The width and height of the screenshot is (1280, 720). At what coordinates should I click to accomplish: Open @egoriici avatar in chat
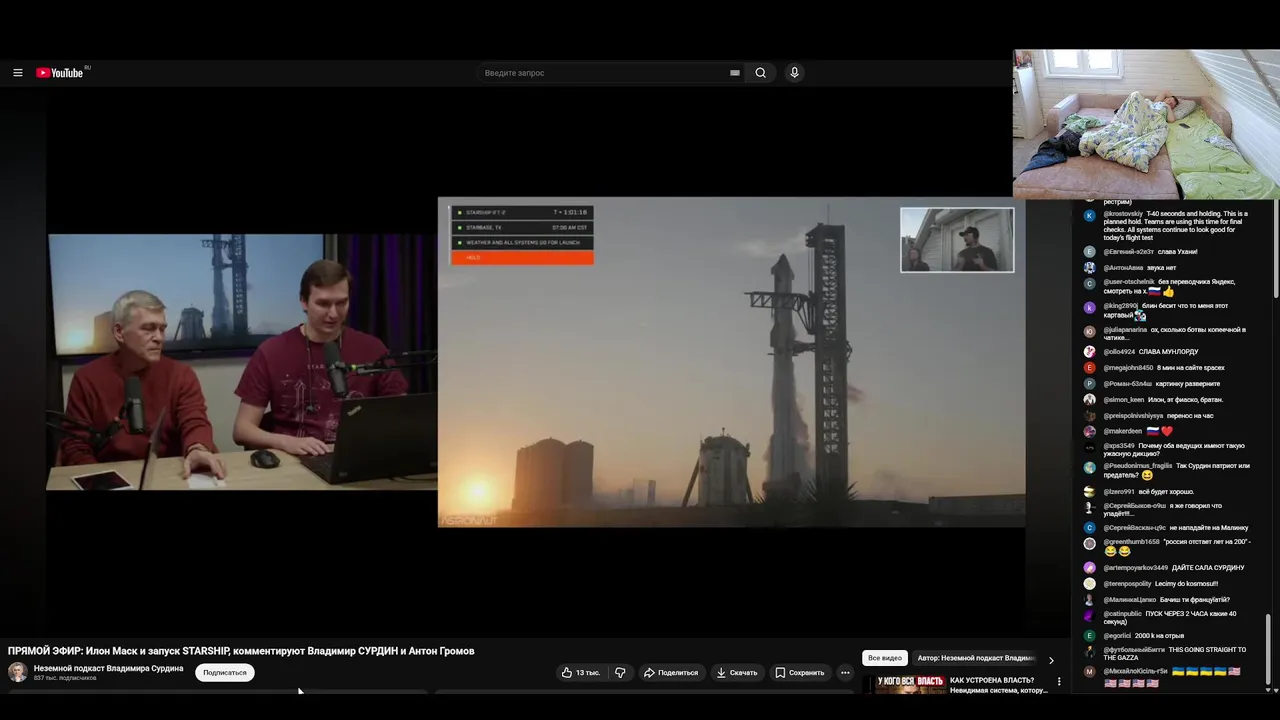click(x=1090, y=636)
